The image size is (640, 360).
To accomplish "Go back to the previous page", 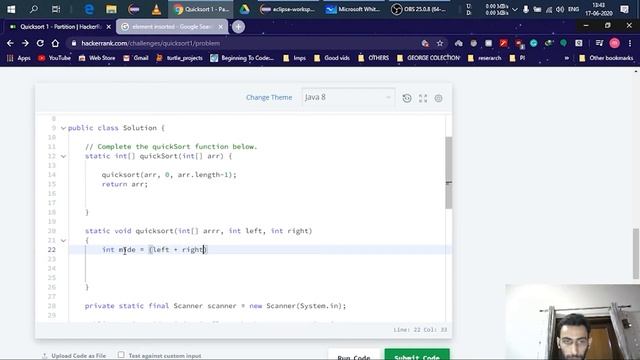I will pyautogui.click(x=10, y=43).
